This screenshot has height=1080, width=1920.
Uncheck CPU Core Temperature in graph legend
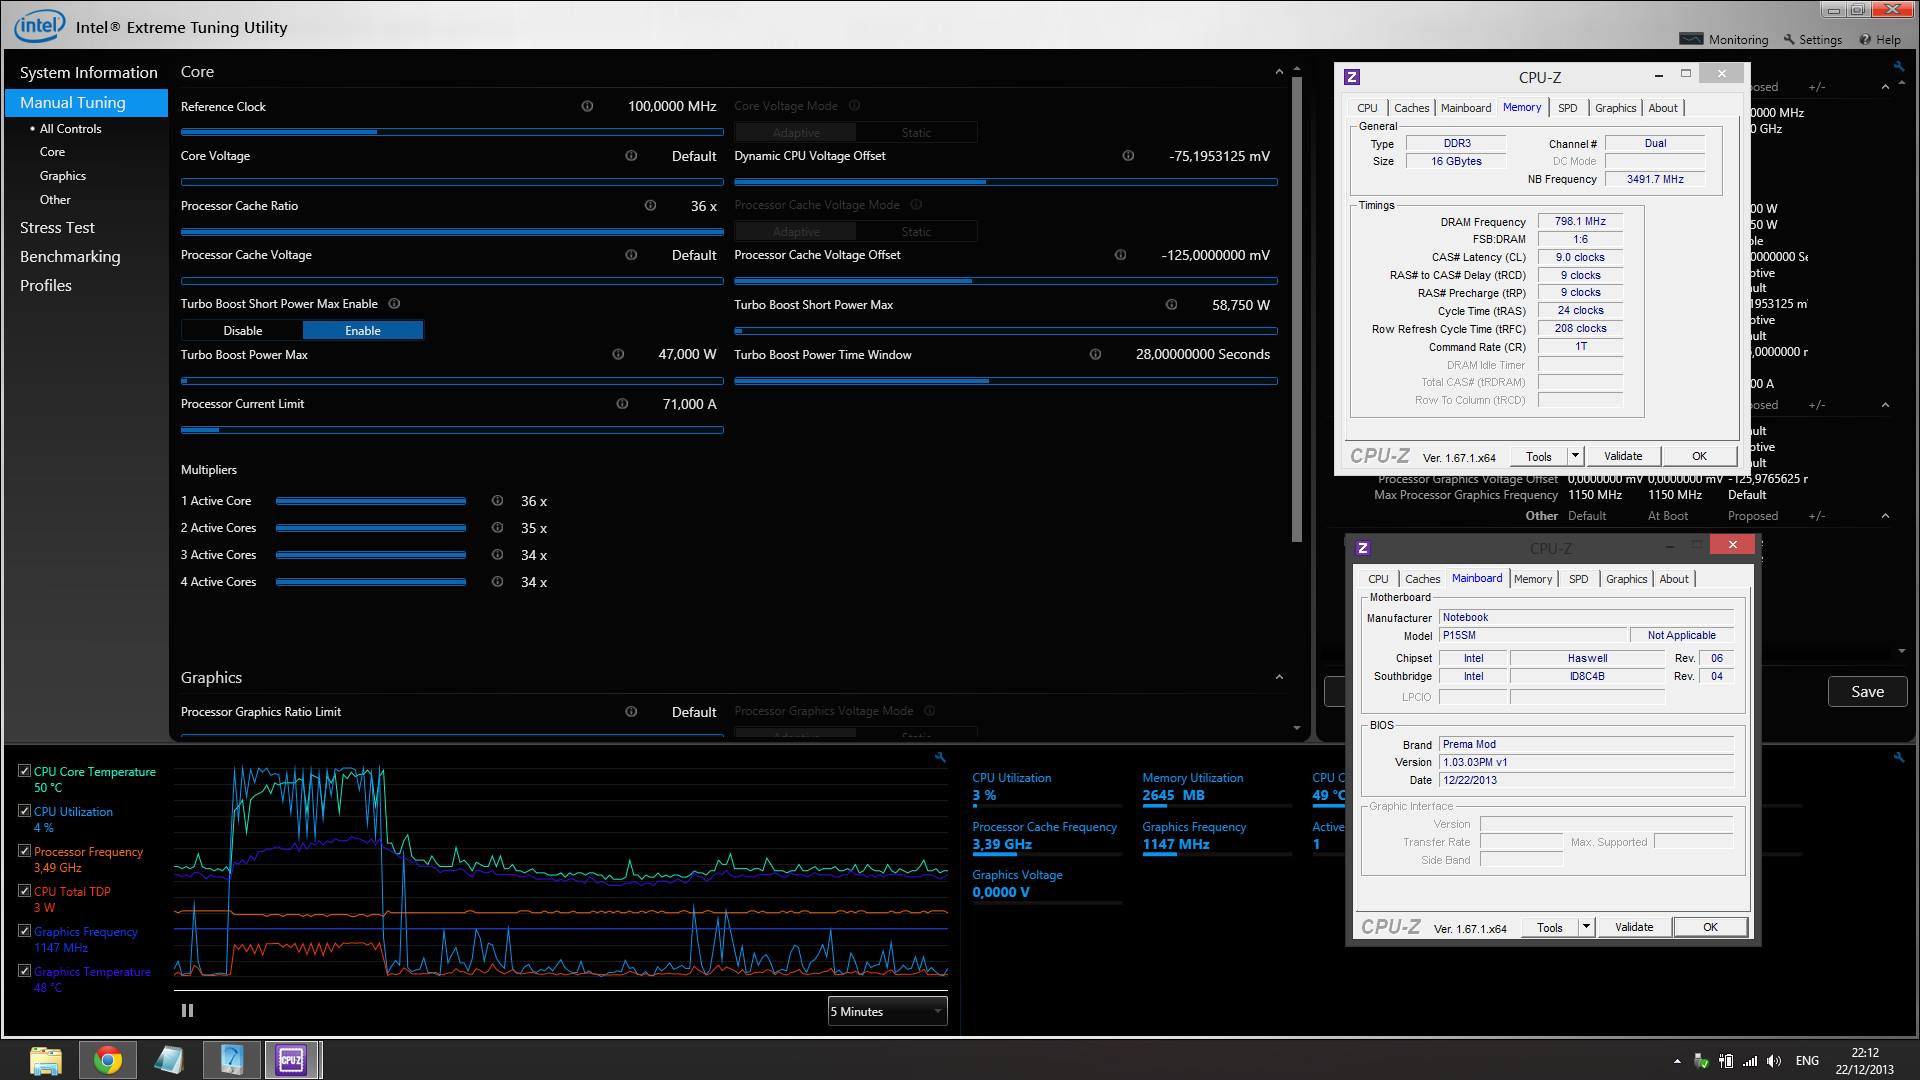24,771
